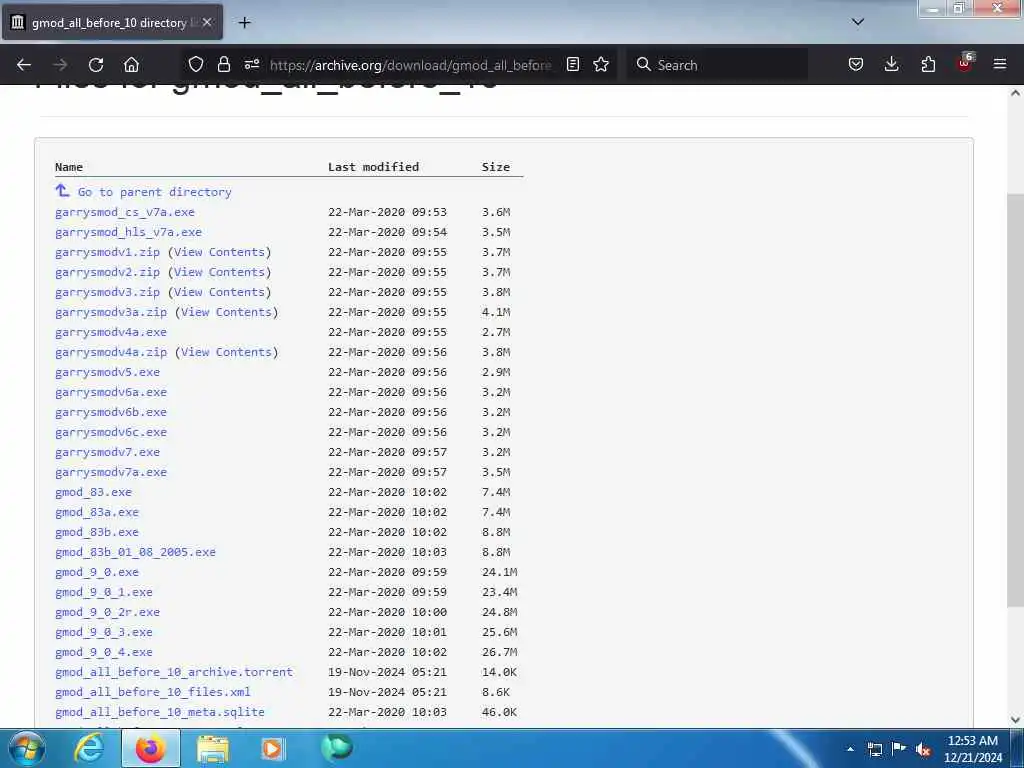
Task: Open gmod_all_before_10_meta.sqlite link
Action: point(160,712)
